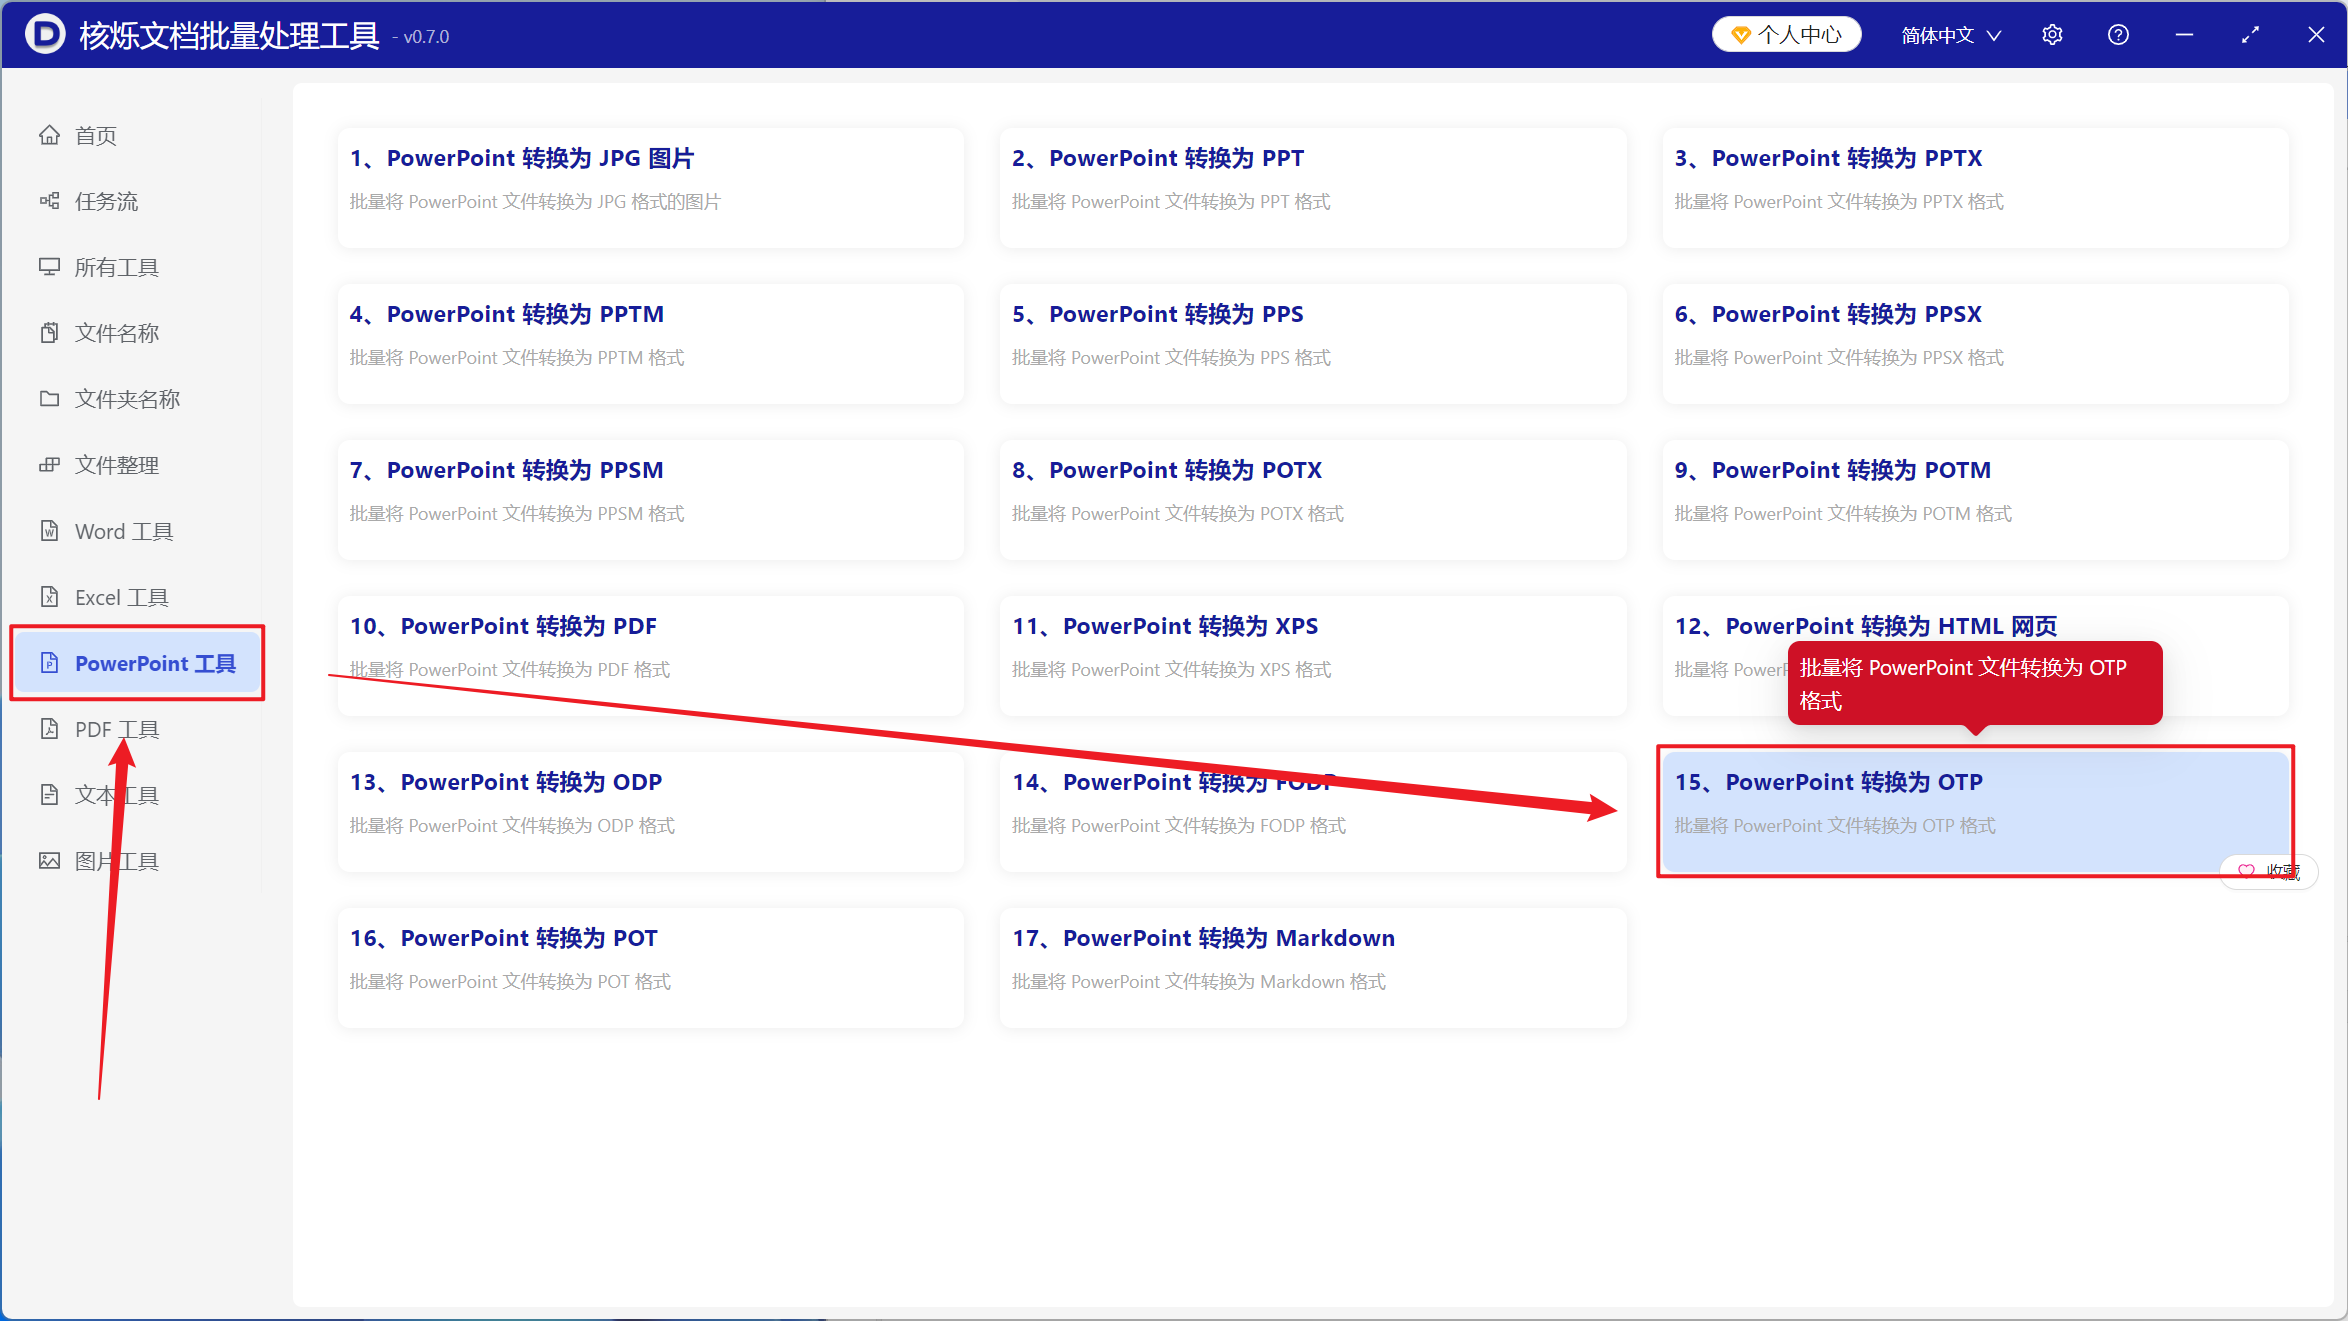This screenshot has height=1321, width=2348.
Task: Open PowerPoint 转换为 Markdown card
Action: coord(1313,968)
